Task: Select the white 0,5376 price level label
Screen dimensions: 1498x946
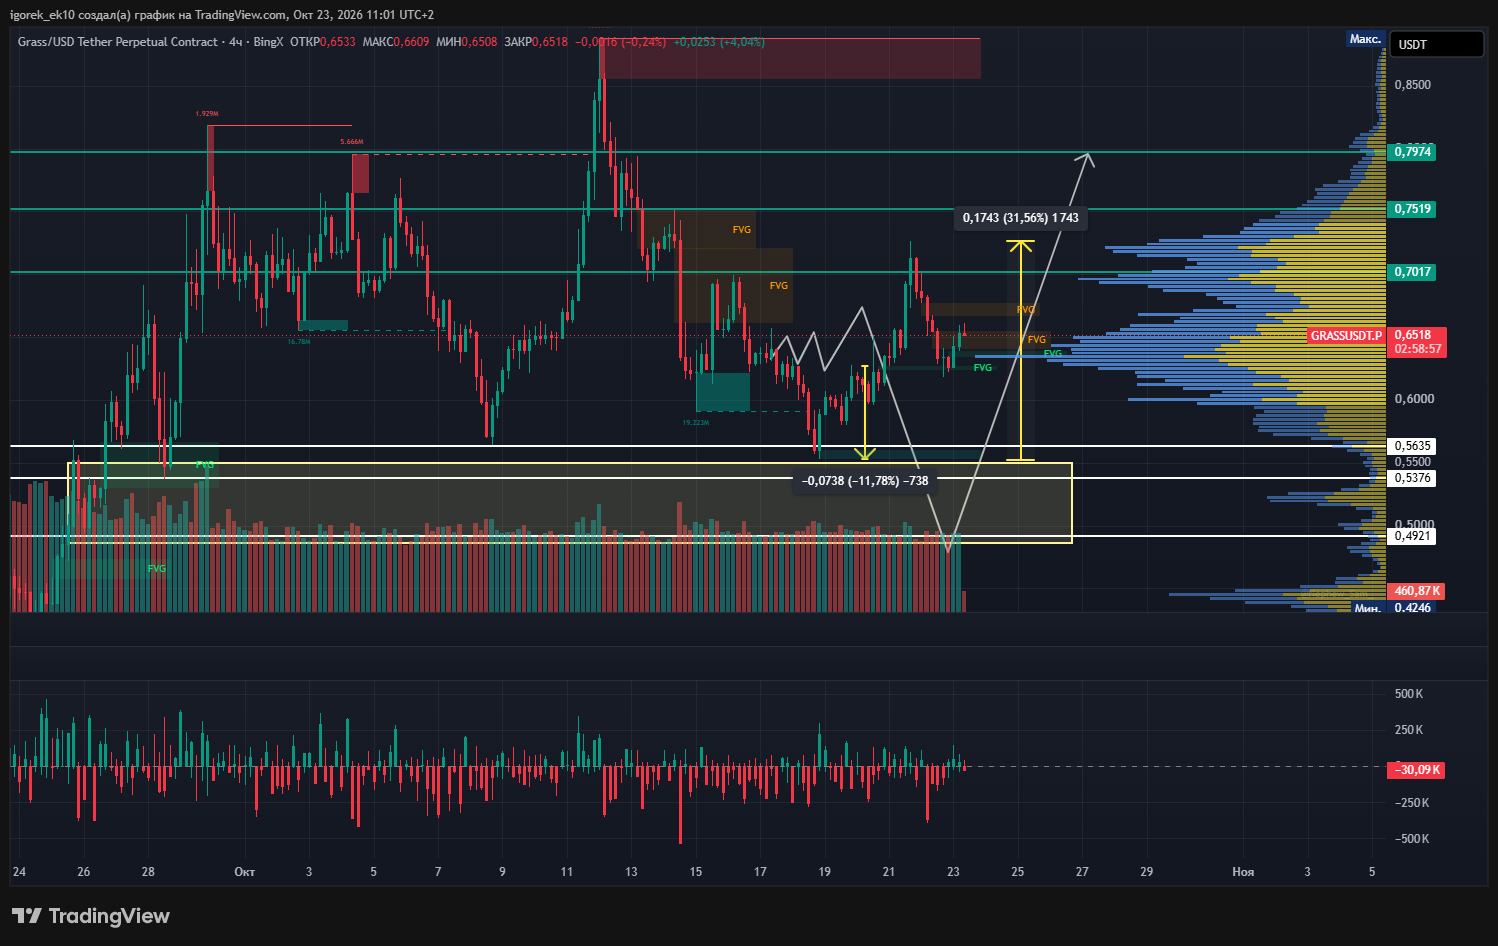Action: tap(1413, 478)
